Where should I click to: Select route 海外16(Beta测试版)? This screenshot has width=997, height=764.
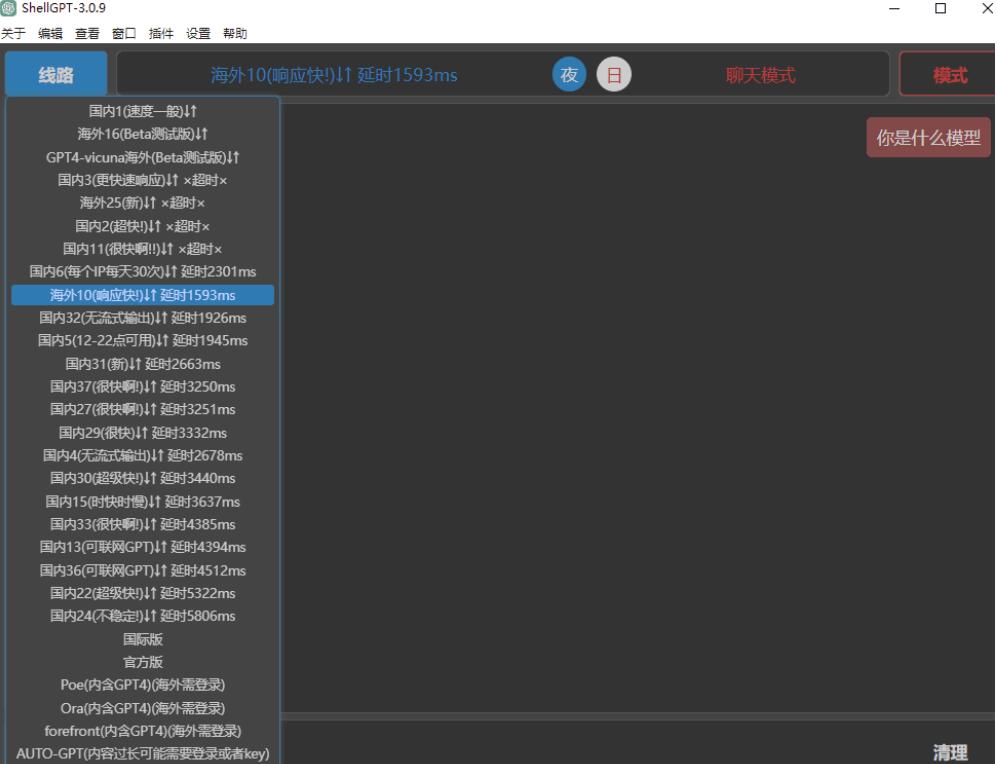tap(142, 134)
